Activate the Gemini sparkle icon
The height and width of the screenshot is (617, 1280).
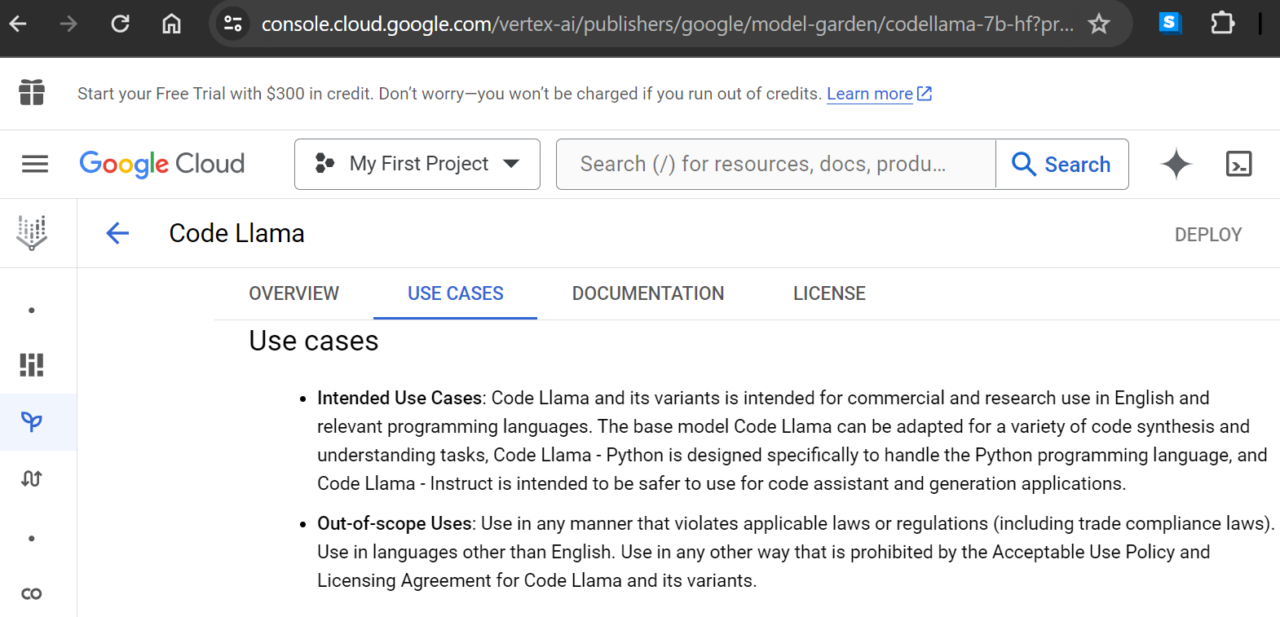click(1176, 163)
